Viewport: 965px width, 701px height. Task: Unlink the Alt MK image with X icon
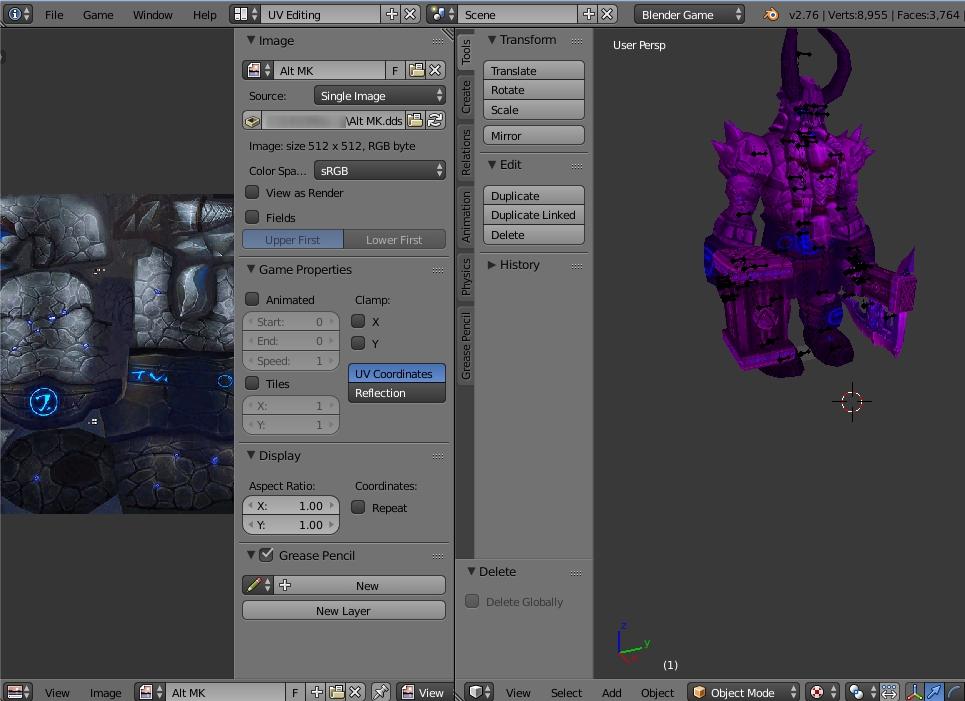[435, 70]
